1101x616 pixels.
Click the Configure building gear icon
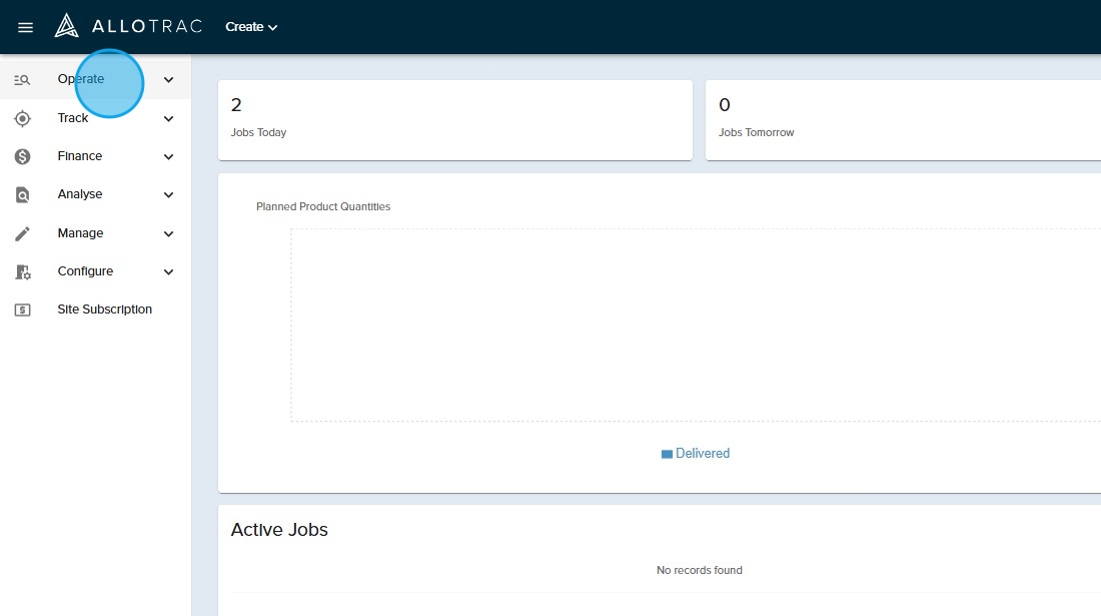(x=22, y=272)
